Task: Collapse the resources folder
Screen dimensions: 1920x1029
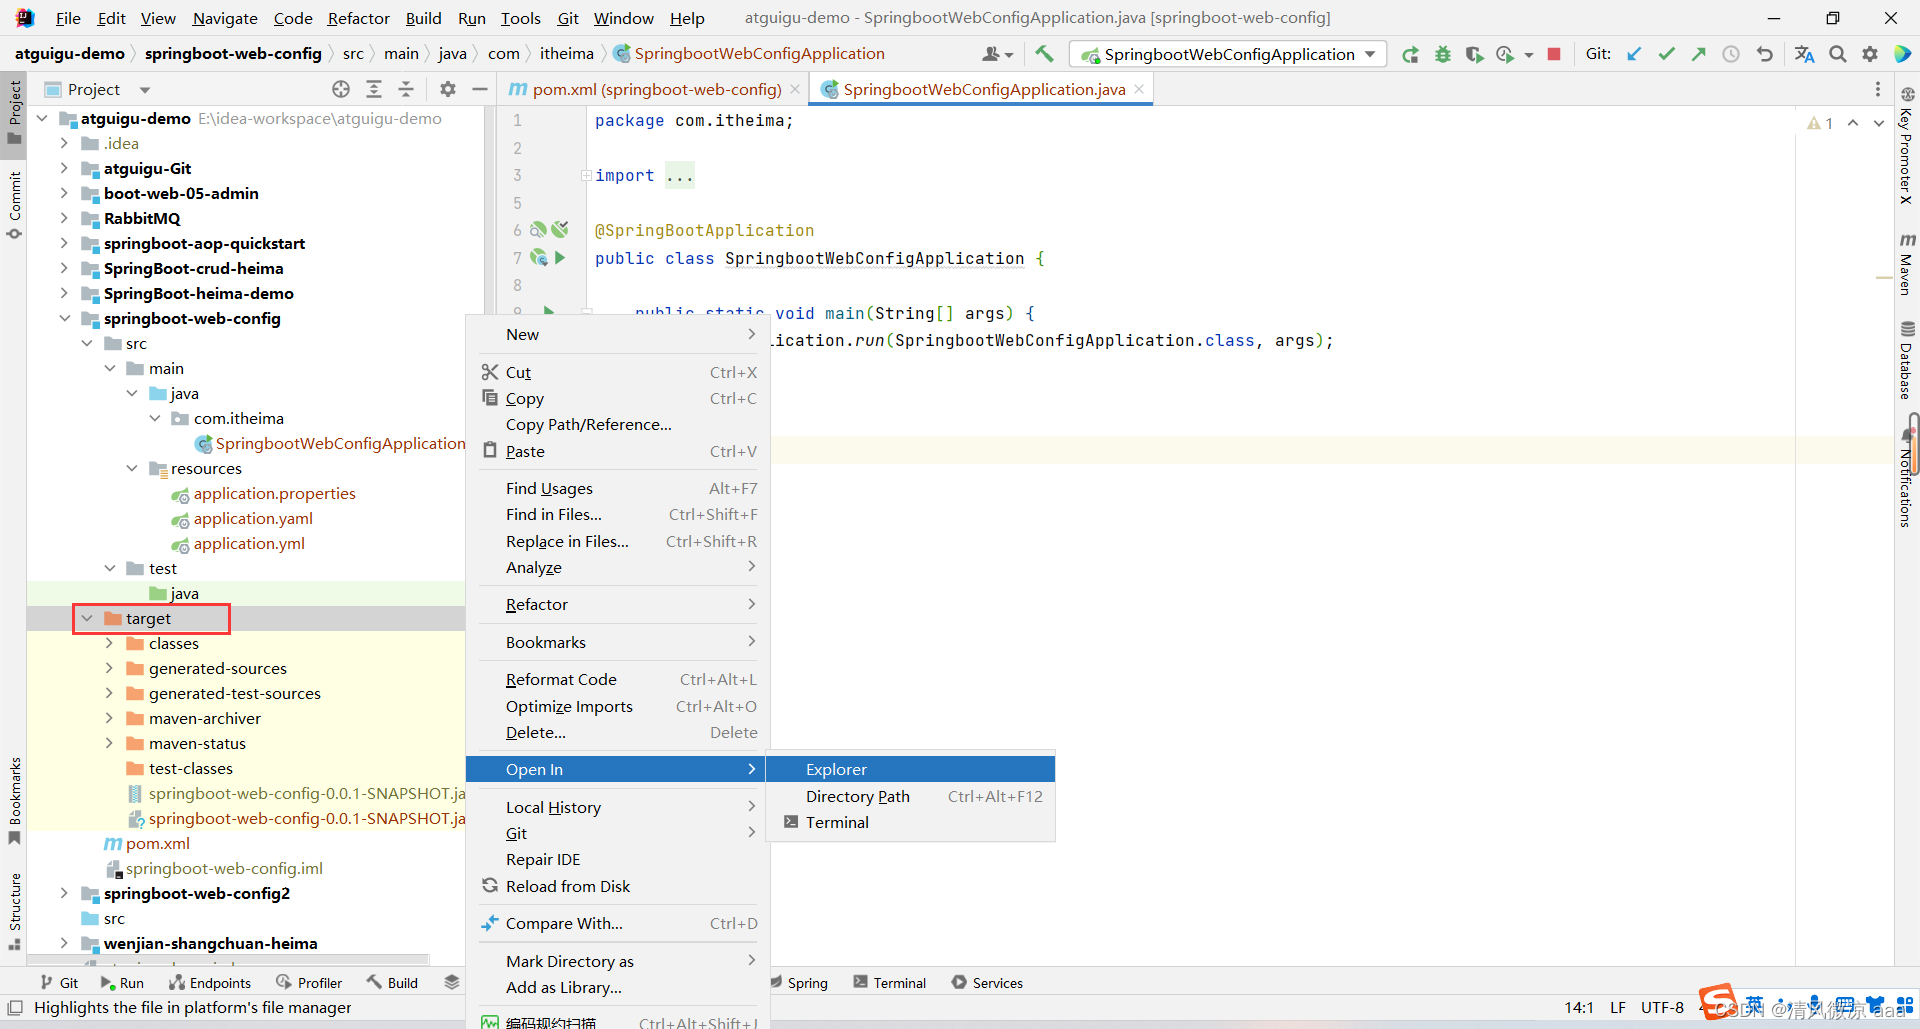Action: 132,468
